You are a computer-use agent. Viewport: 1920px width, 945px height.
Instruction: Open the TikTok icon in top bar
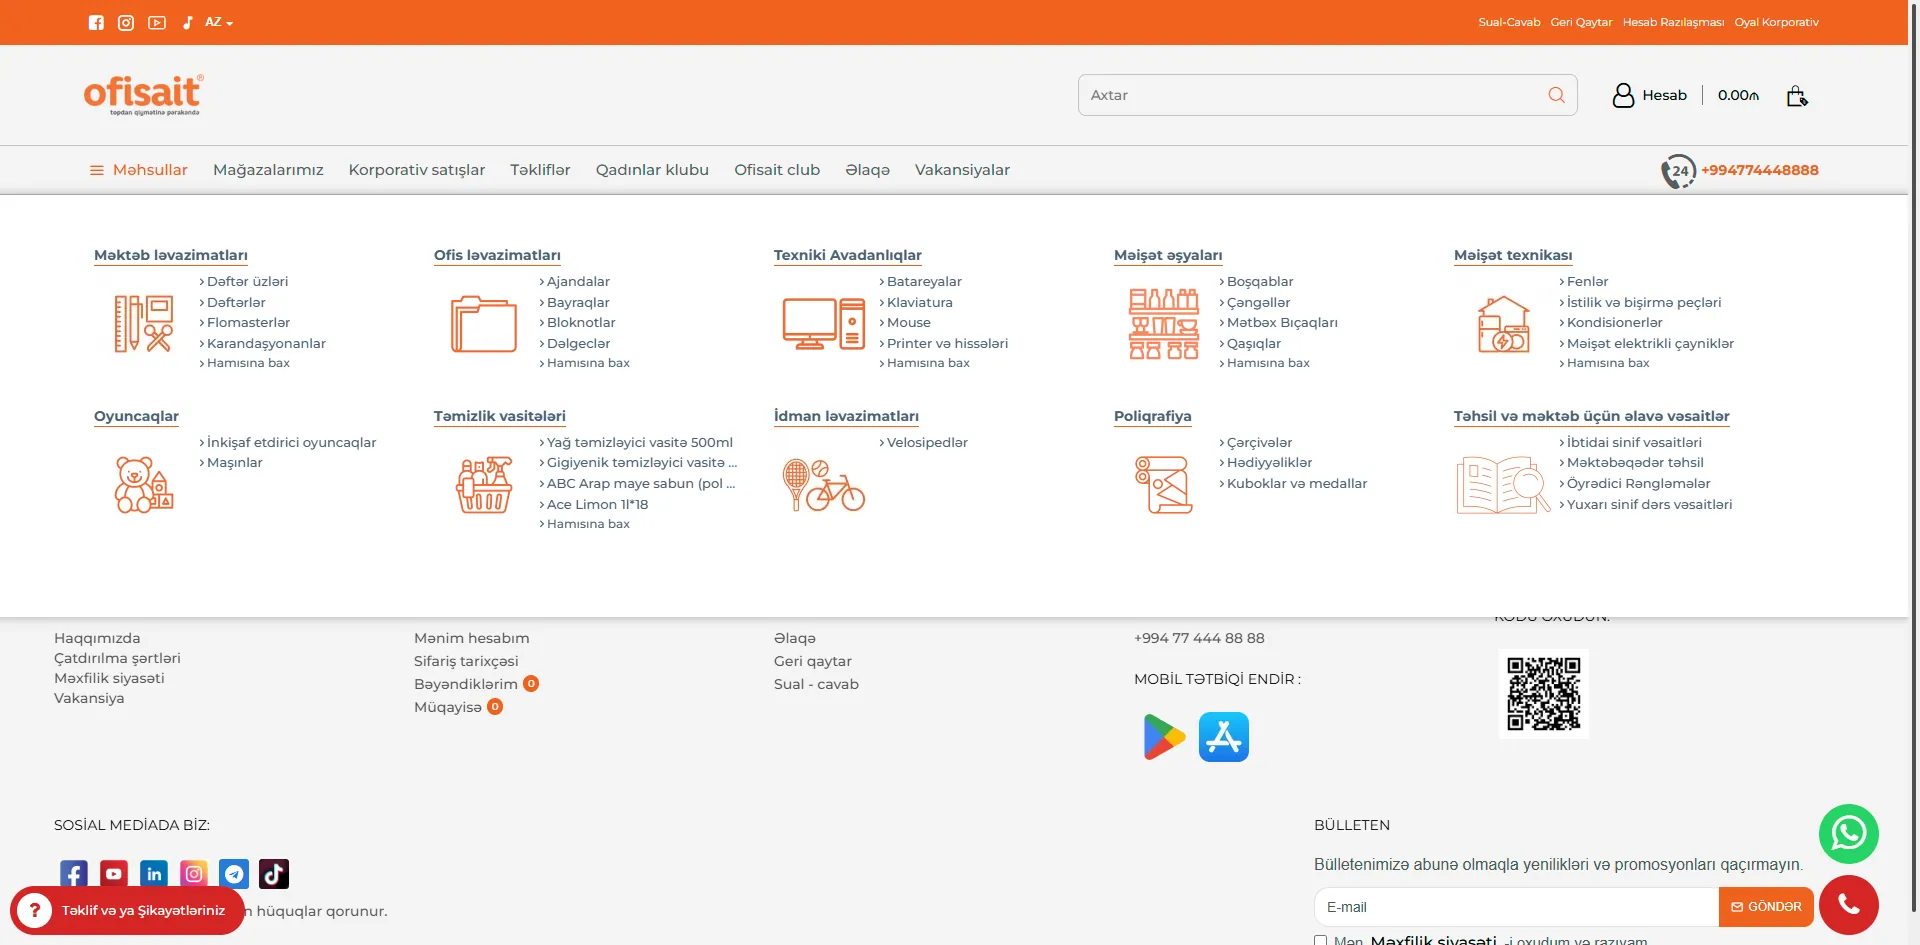click(187, 22)
